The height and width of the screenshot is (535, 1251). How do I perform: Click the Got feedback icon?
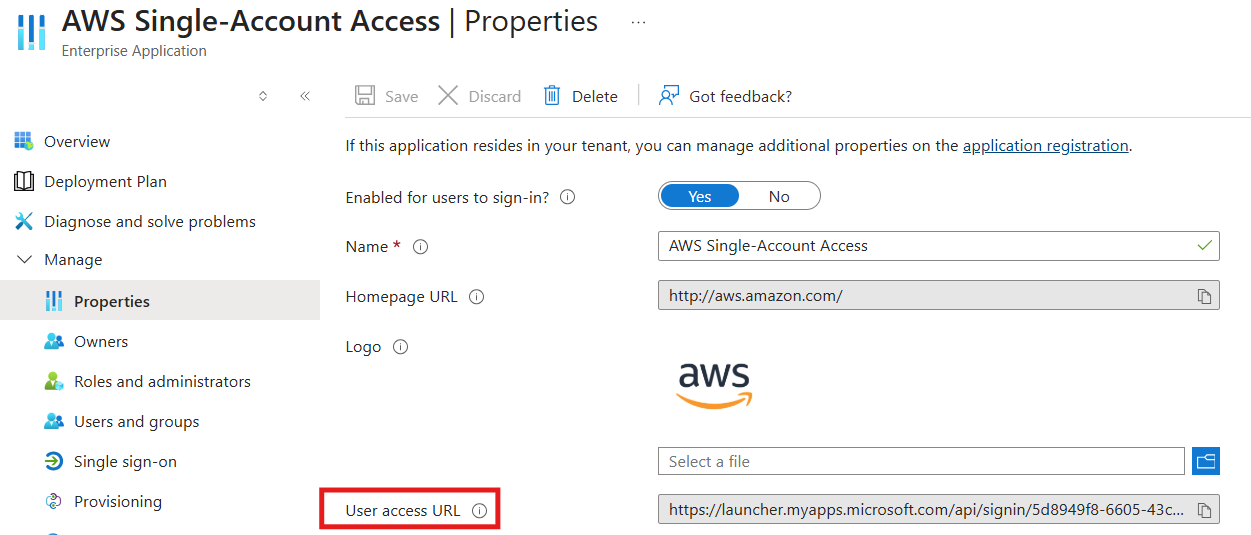tap(669, 96)
